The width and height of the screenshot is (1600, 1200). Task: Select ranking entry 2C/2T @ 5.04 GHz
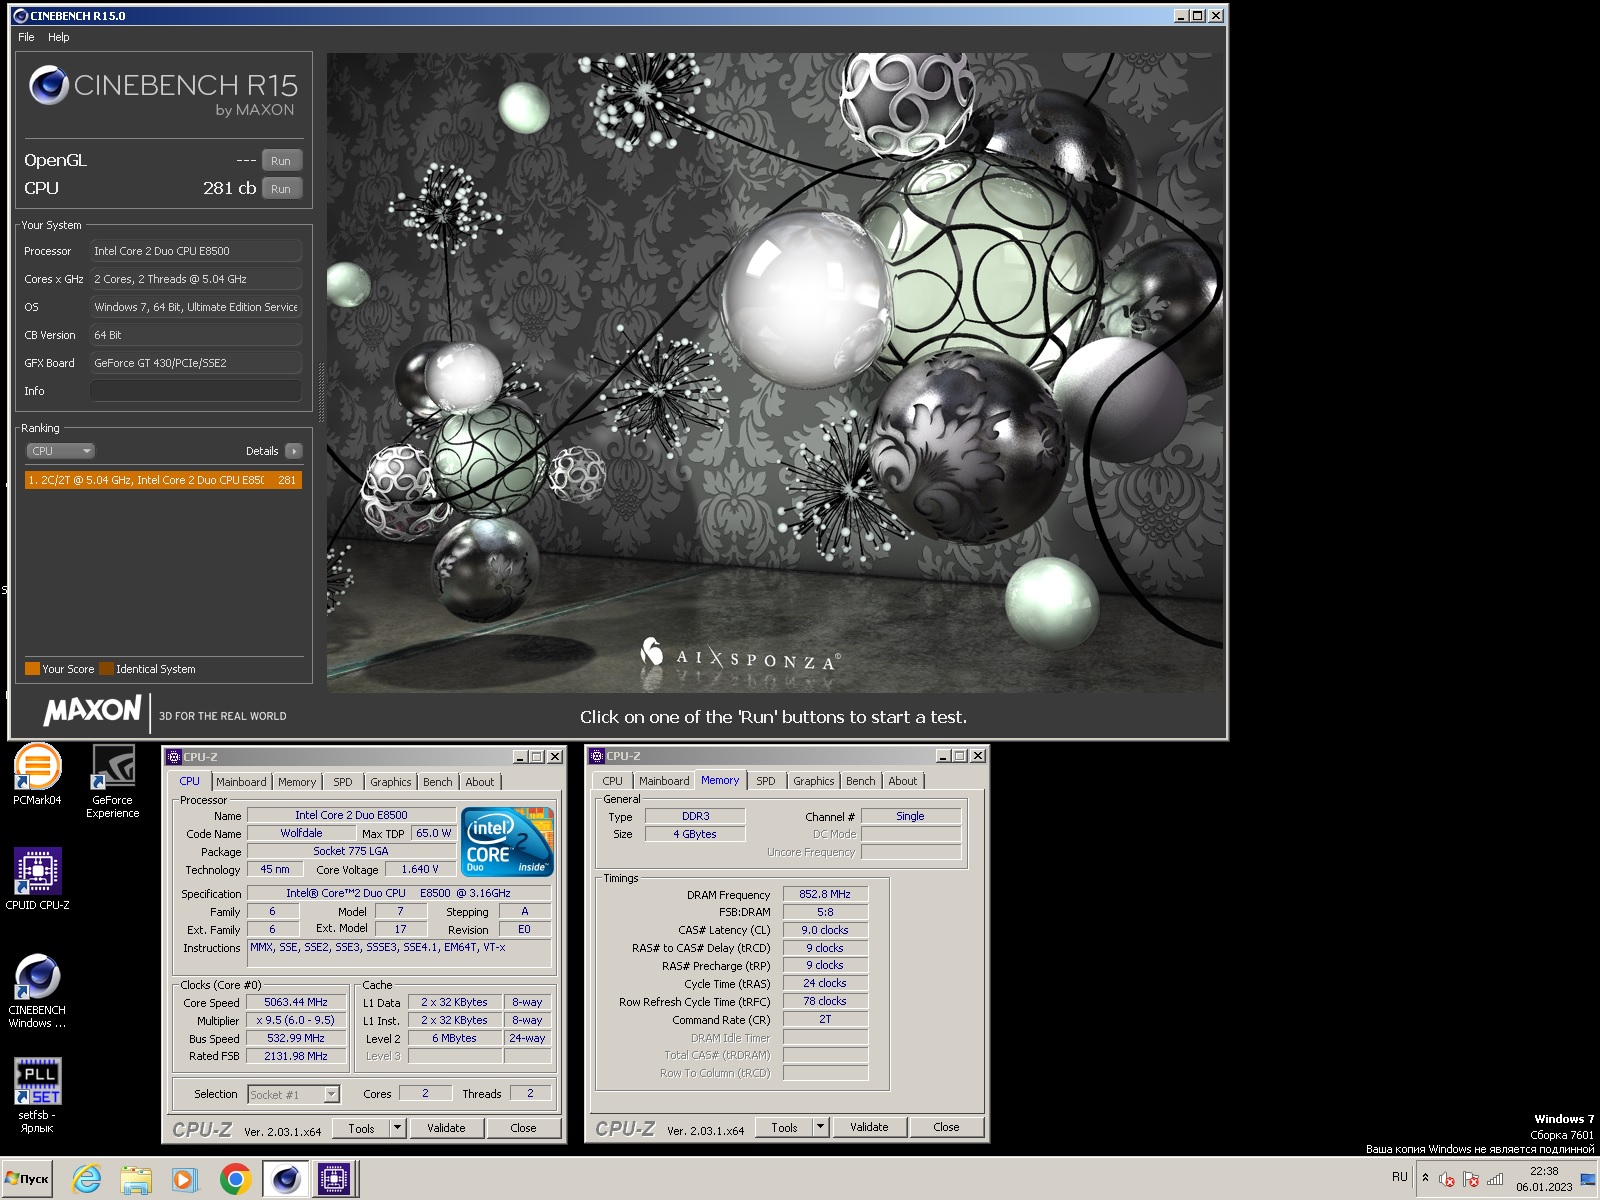coord(163,480)
